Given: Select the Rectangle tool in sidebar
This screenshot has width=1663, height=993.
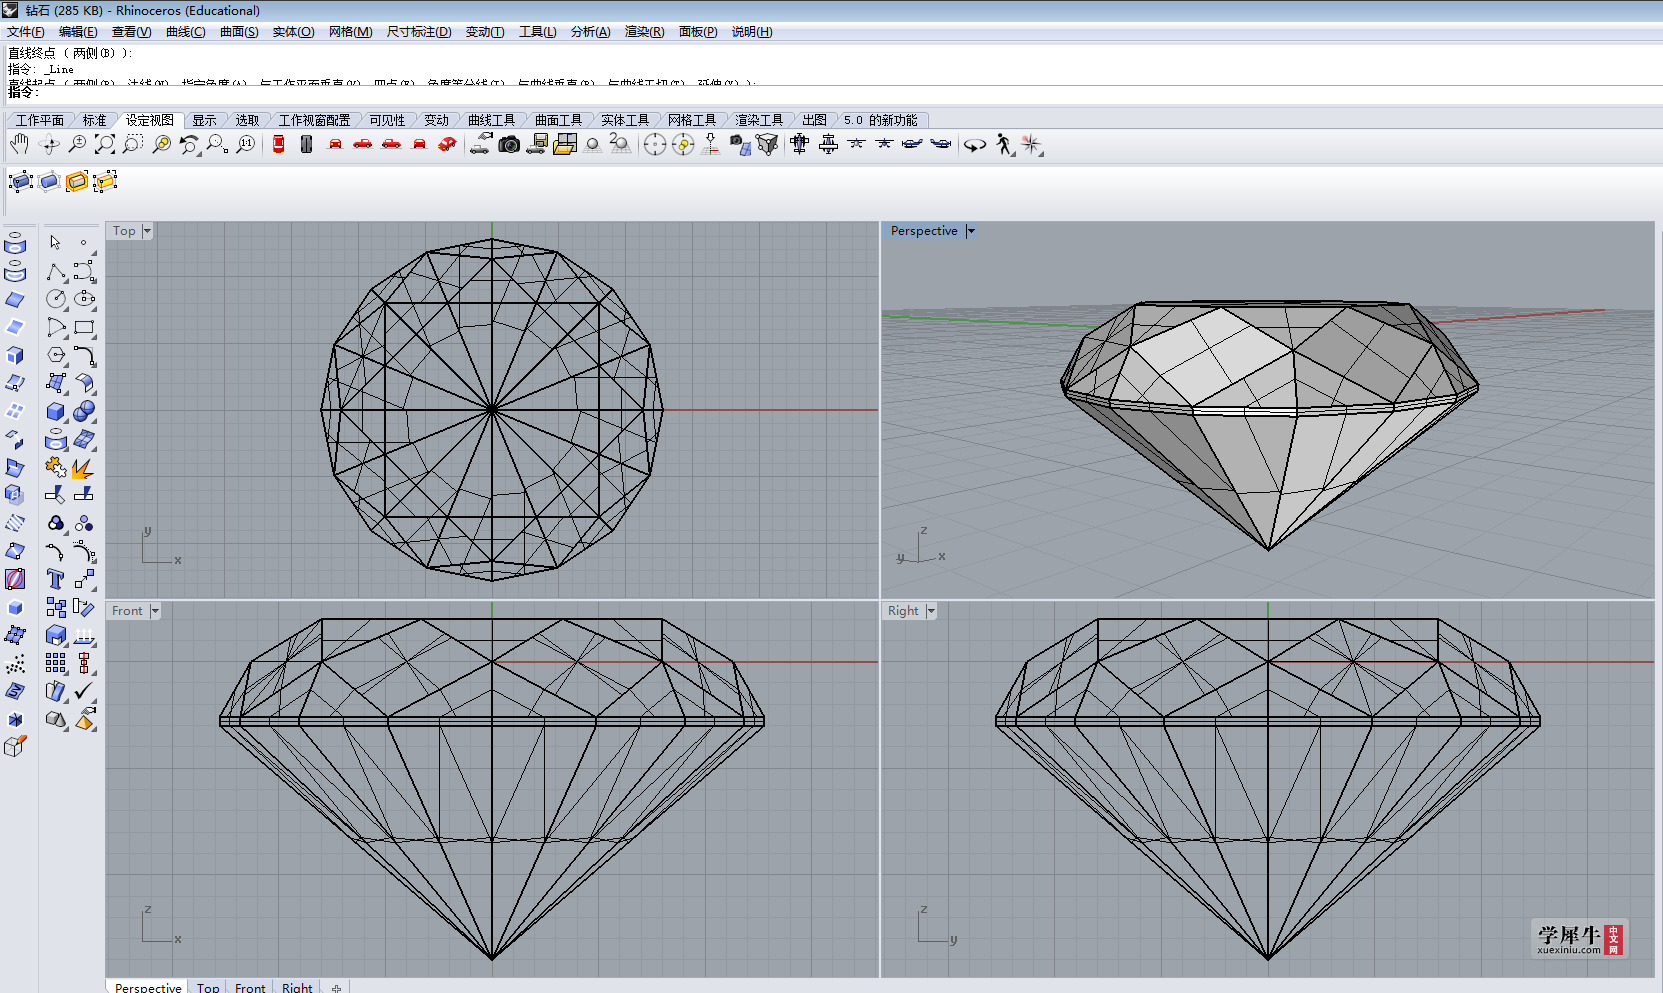Looking at the screenshot, I should click(85, 327).
